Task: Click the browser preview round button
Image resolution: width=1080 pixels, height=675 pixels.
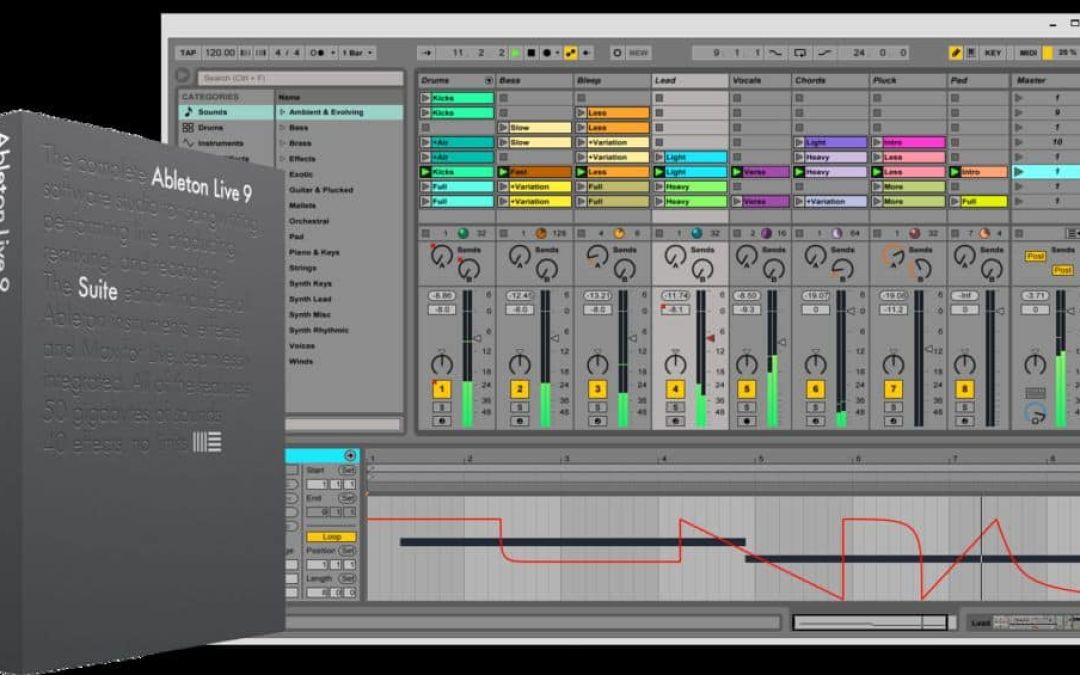Action: [x=183, y=76]
